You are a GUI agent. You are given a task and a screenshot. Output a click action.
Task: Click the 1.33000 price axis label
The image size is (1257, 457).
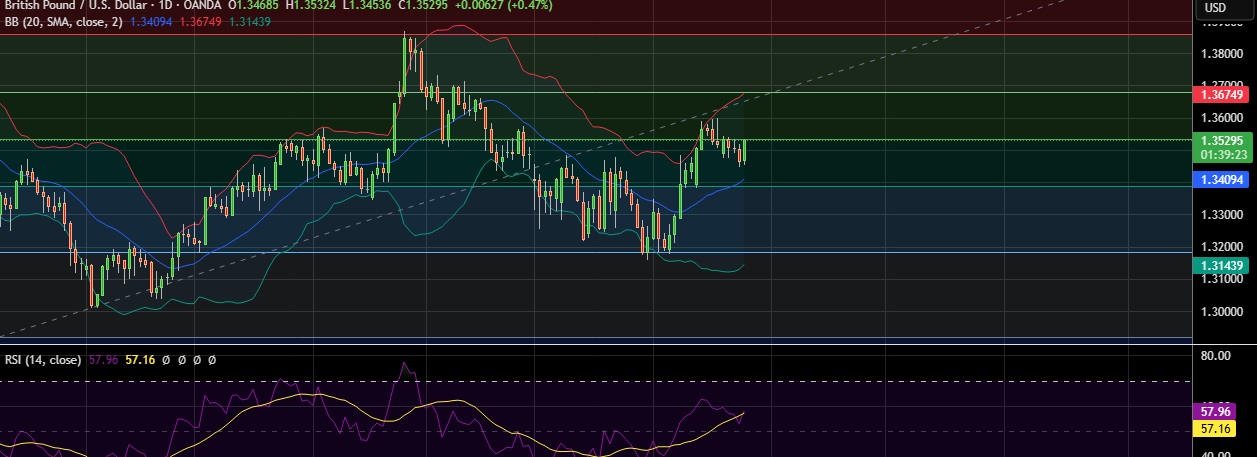click(x=1222, y=215)
